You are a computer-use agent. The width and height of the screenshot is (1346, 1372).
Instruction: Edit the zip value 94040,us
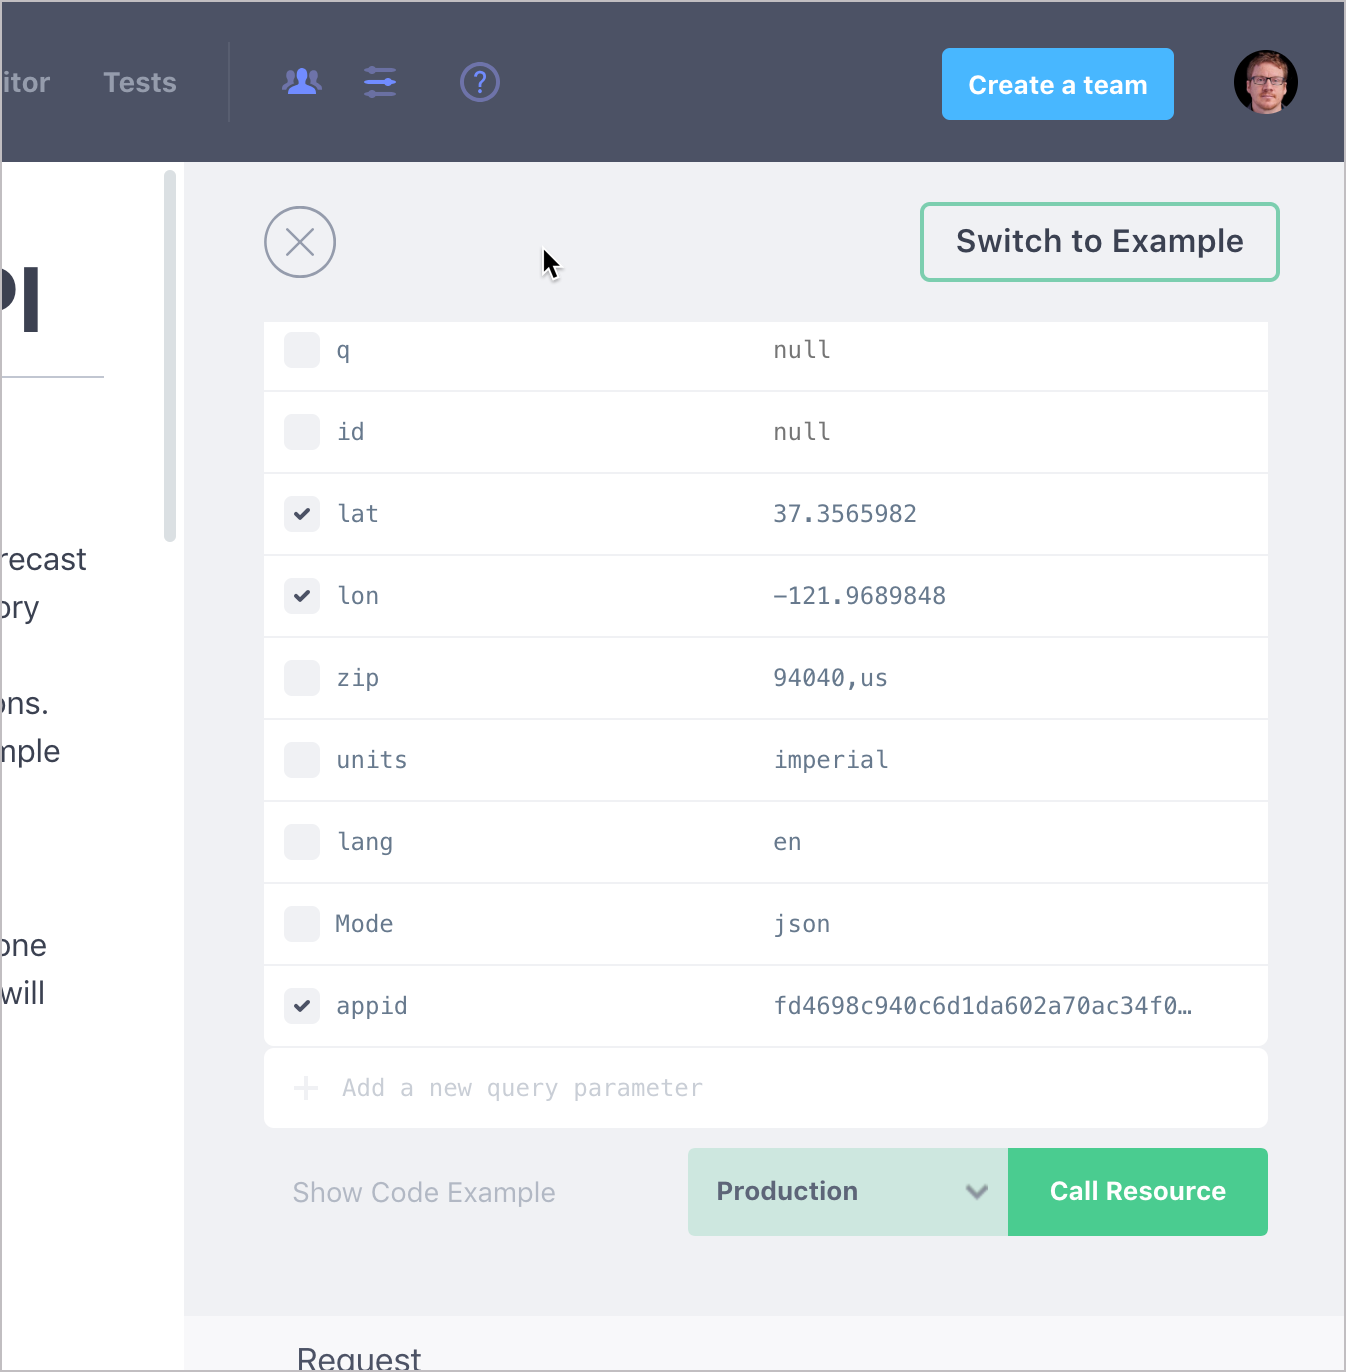coord(830,678)
